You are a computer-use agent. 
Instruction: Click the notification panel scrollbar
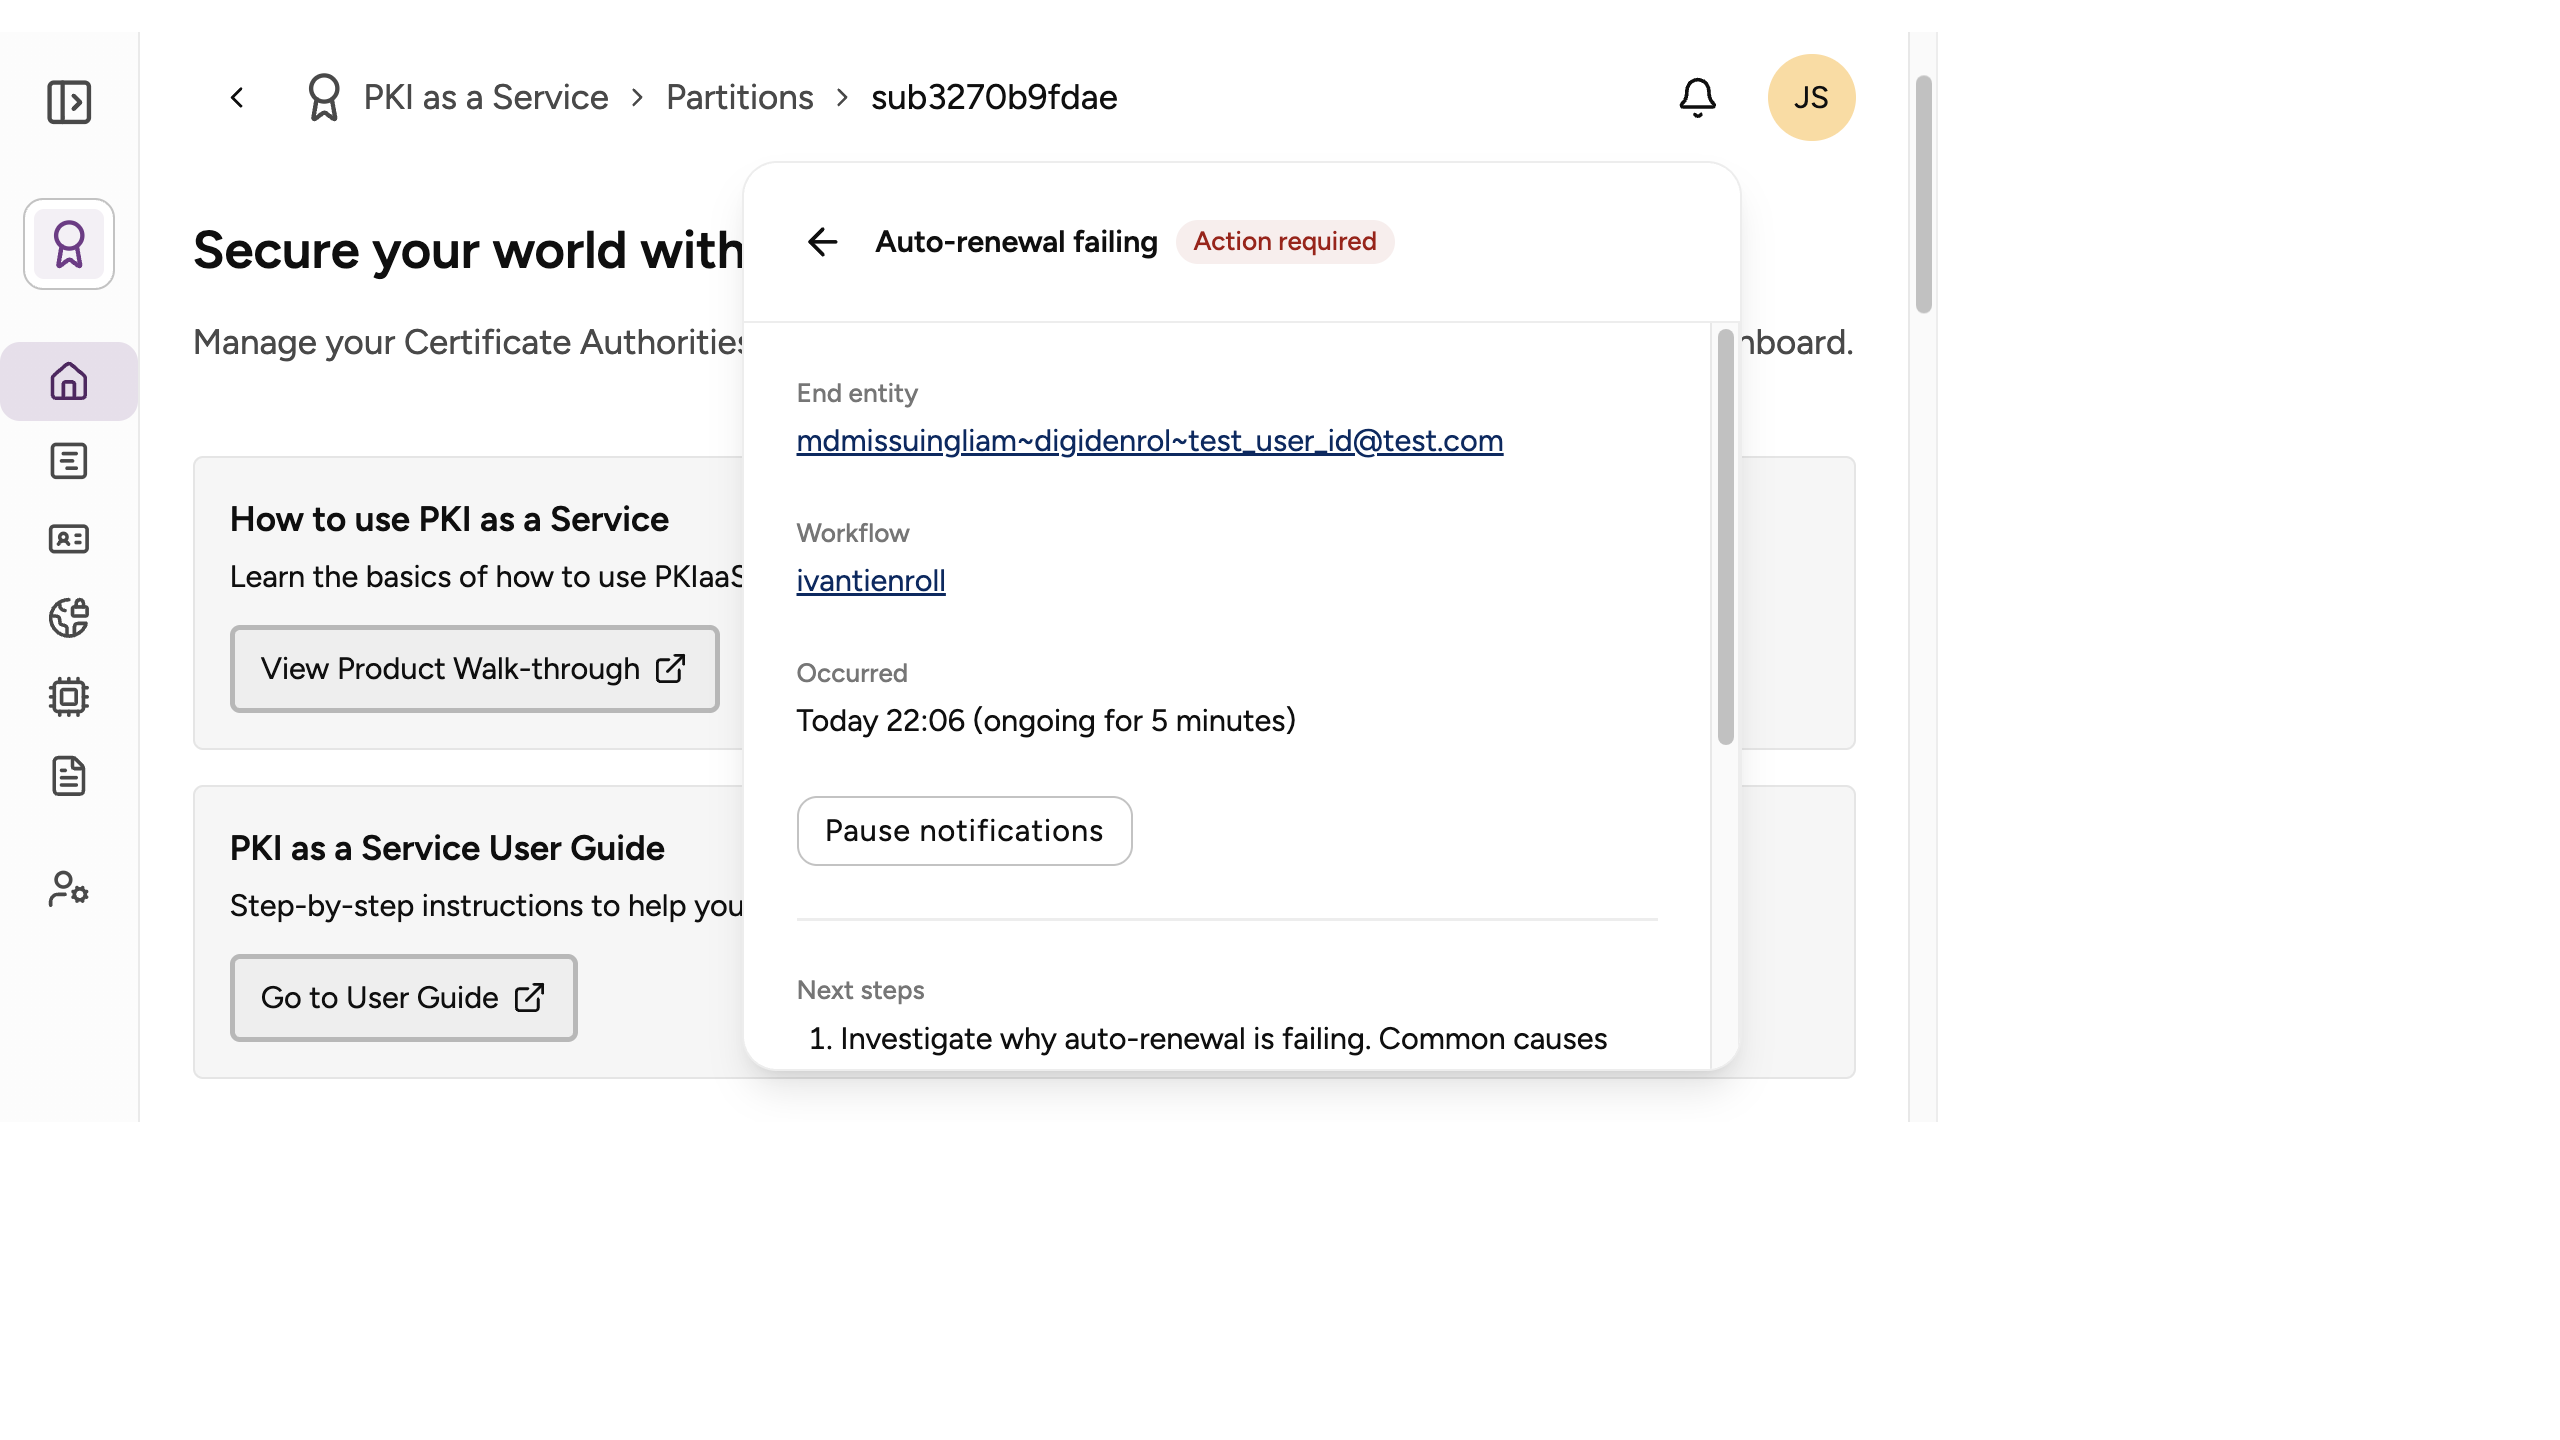tap(1725, 537)
